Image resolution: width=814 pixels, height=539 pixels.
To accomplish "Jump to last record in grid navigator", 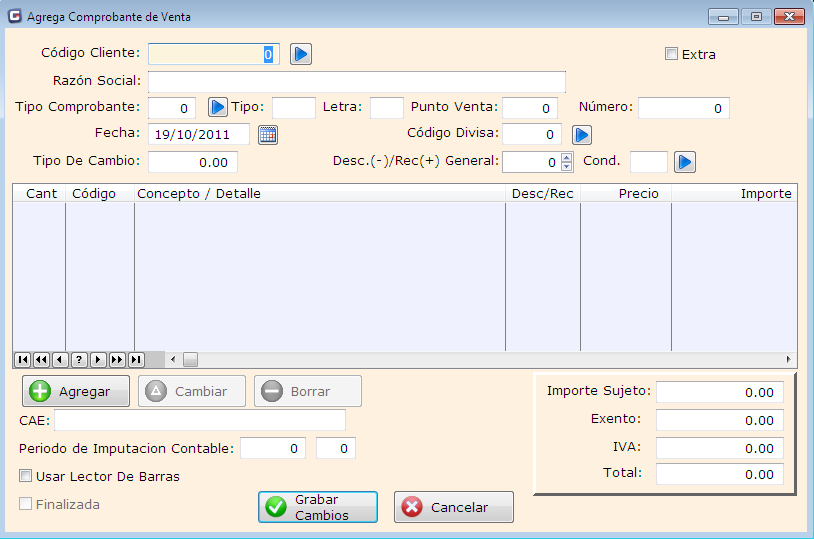I will [x=136, y=359].
